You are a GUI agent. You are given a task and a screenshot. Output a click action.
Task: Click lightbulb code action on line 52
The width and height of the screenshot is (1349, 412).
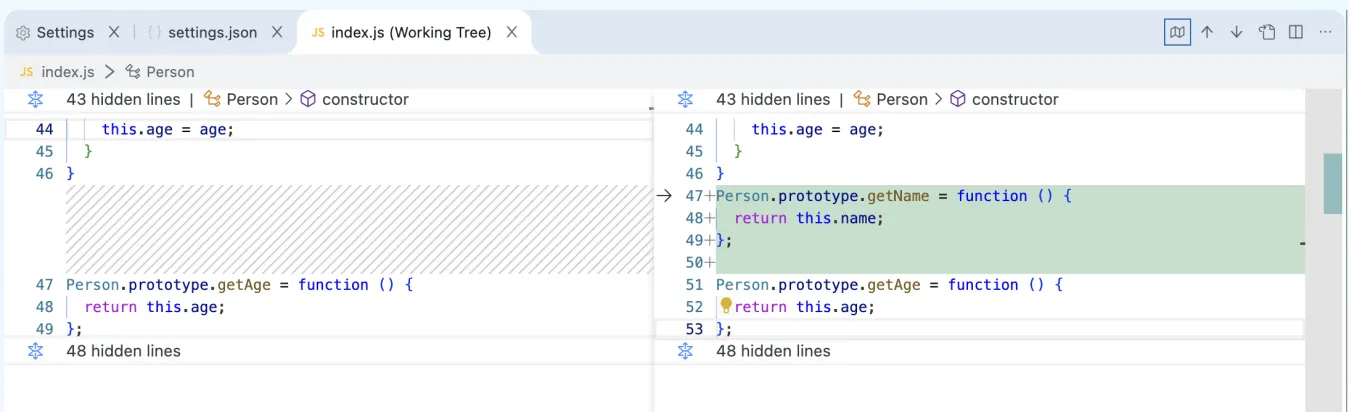click(726, 306)
